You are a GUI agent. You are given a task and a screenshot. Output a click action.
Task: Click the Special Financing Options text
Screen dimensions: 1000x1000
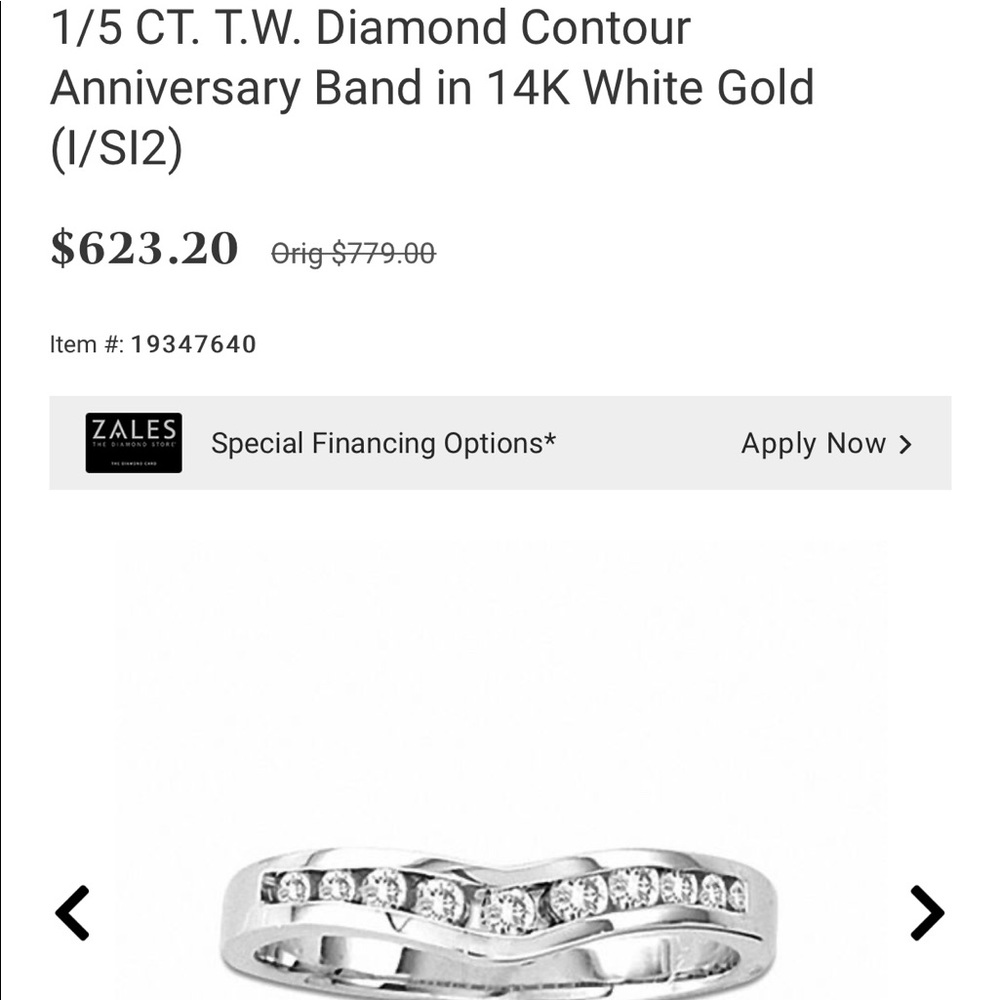[383, 443]
